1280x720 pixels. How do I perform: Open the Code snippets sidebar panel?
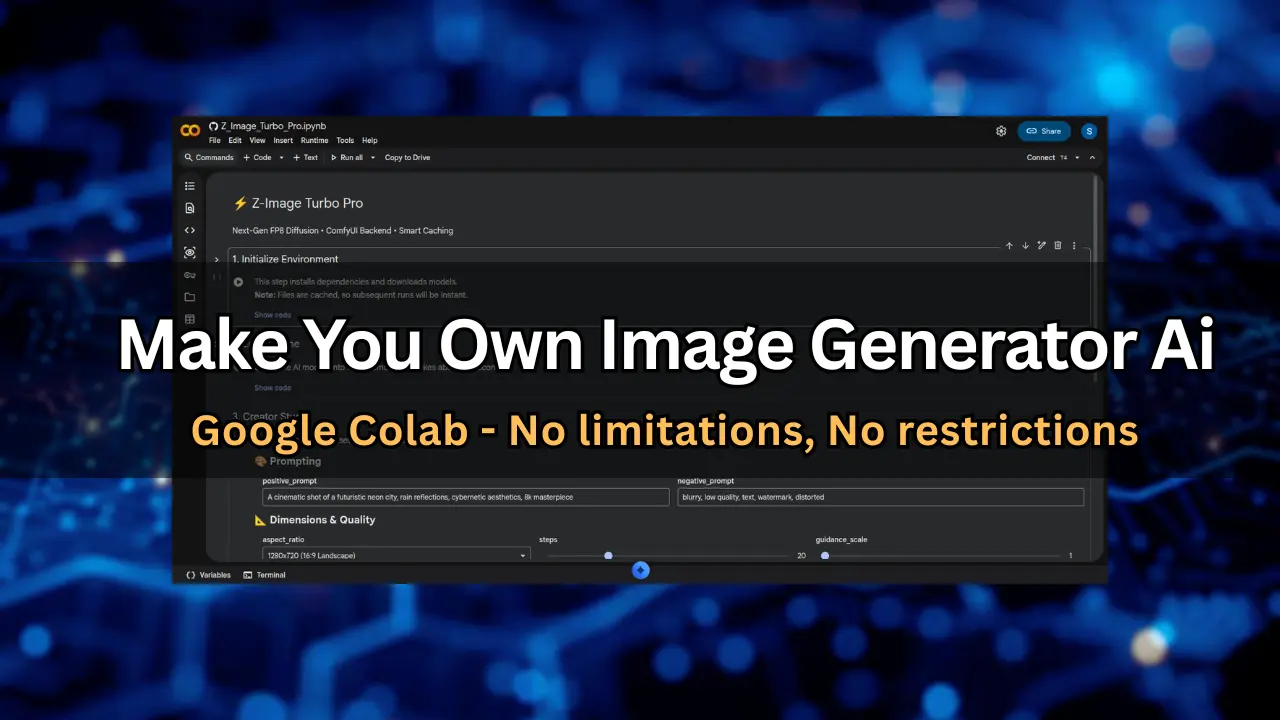click(190, 230)
